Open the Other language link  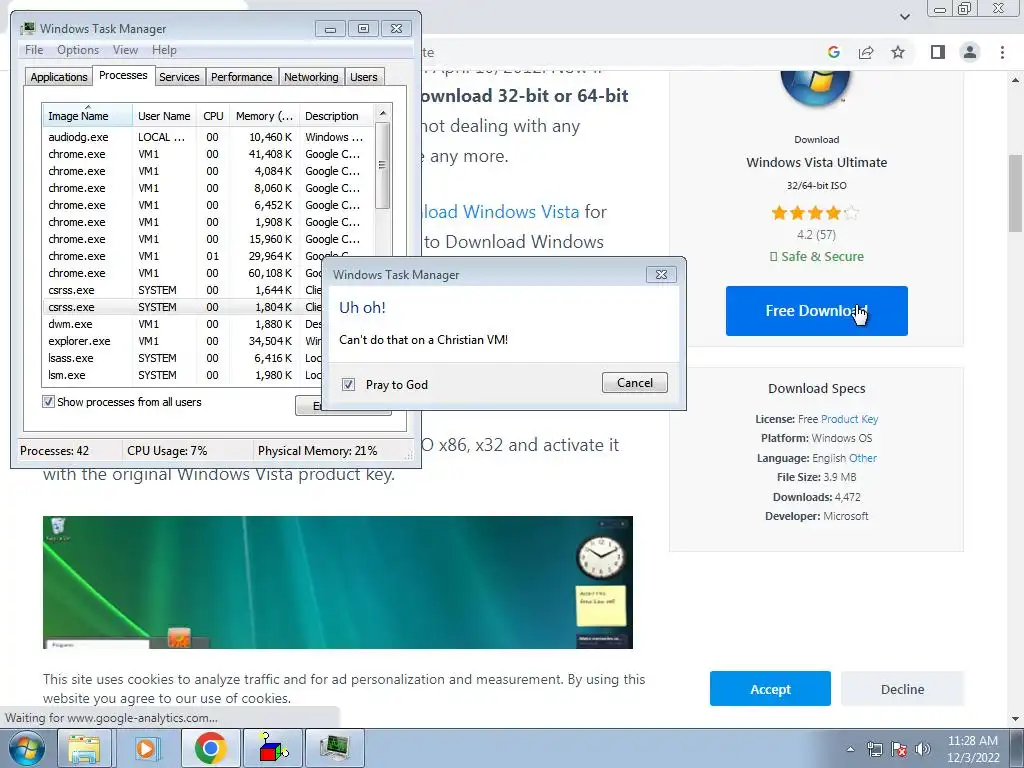pyautogui.click(x=863, y=458)
